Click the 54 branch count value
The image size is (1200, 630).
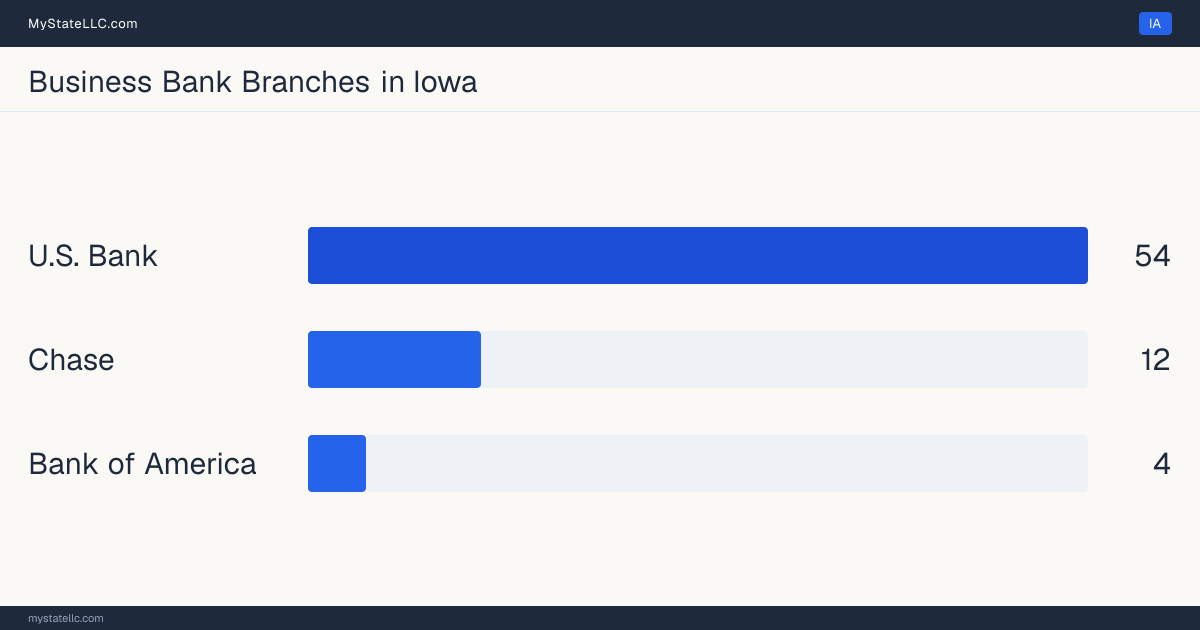coord(1152,256)
